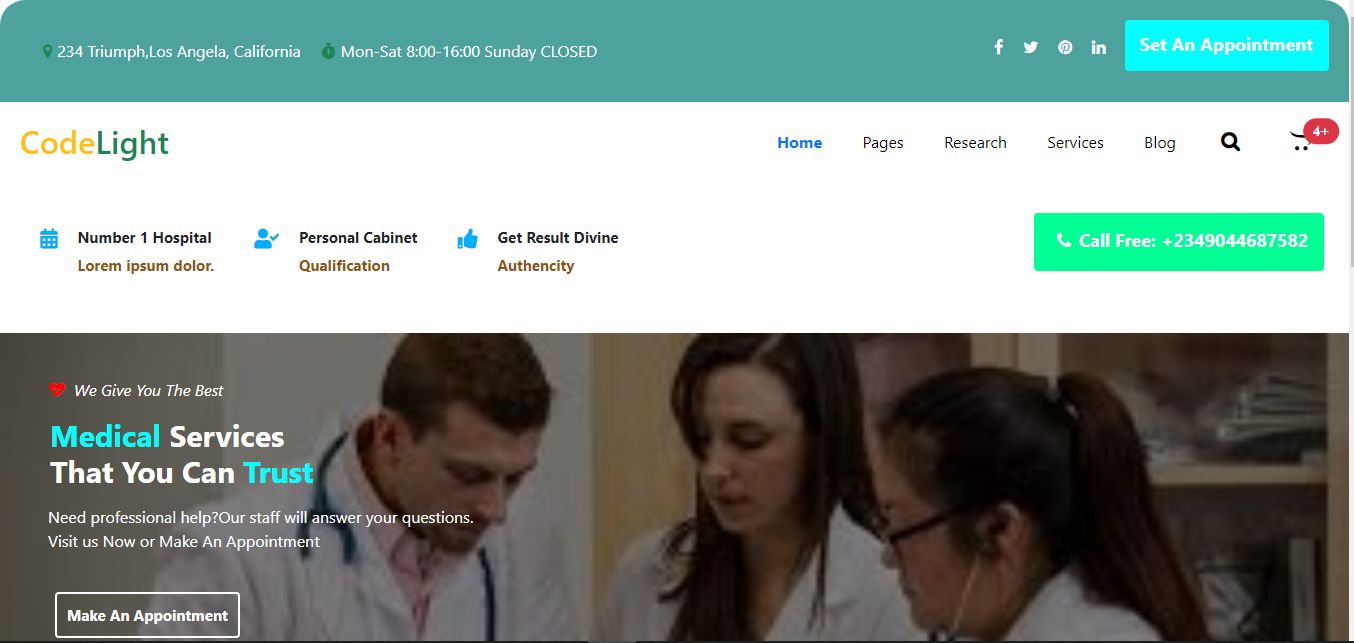Screen dimensions: 1354x643
Task: Open the Pinterest social icon
Action: click(x=1065, y=47)
